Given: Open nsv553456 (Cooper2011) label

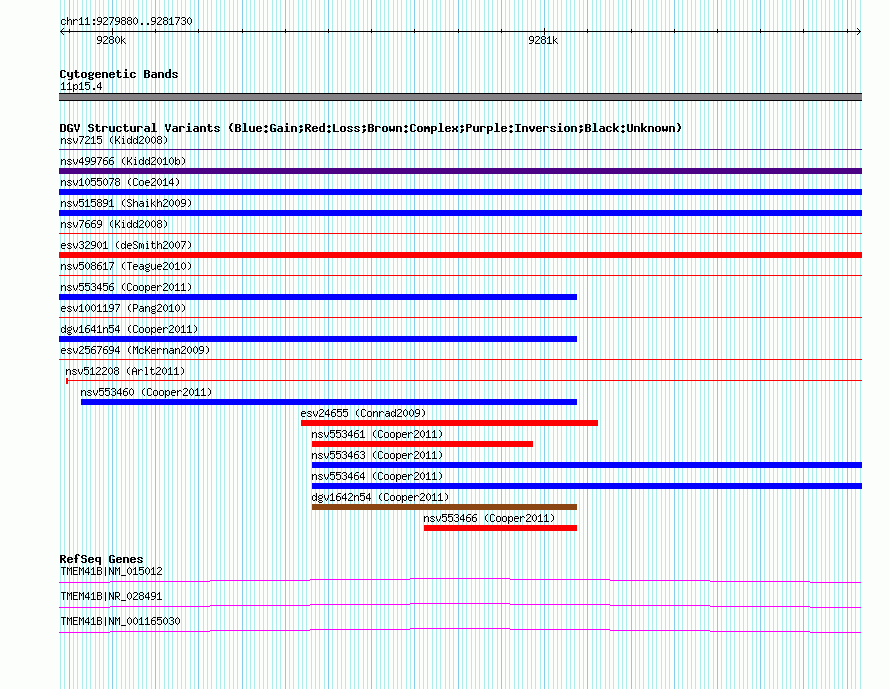Looking at the screenshot, I should point(126,287).
